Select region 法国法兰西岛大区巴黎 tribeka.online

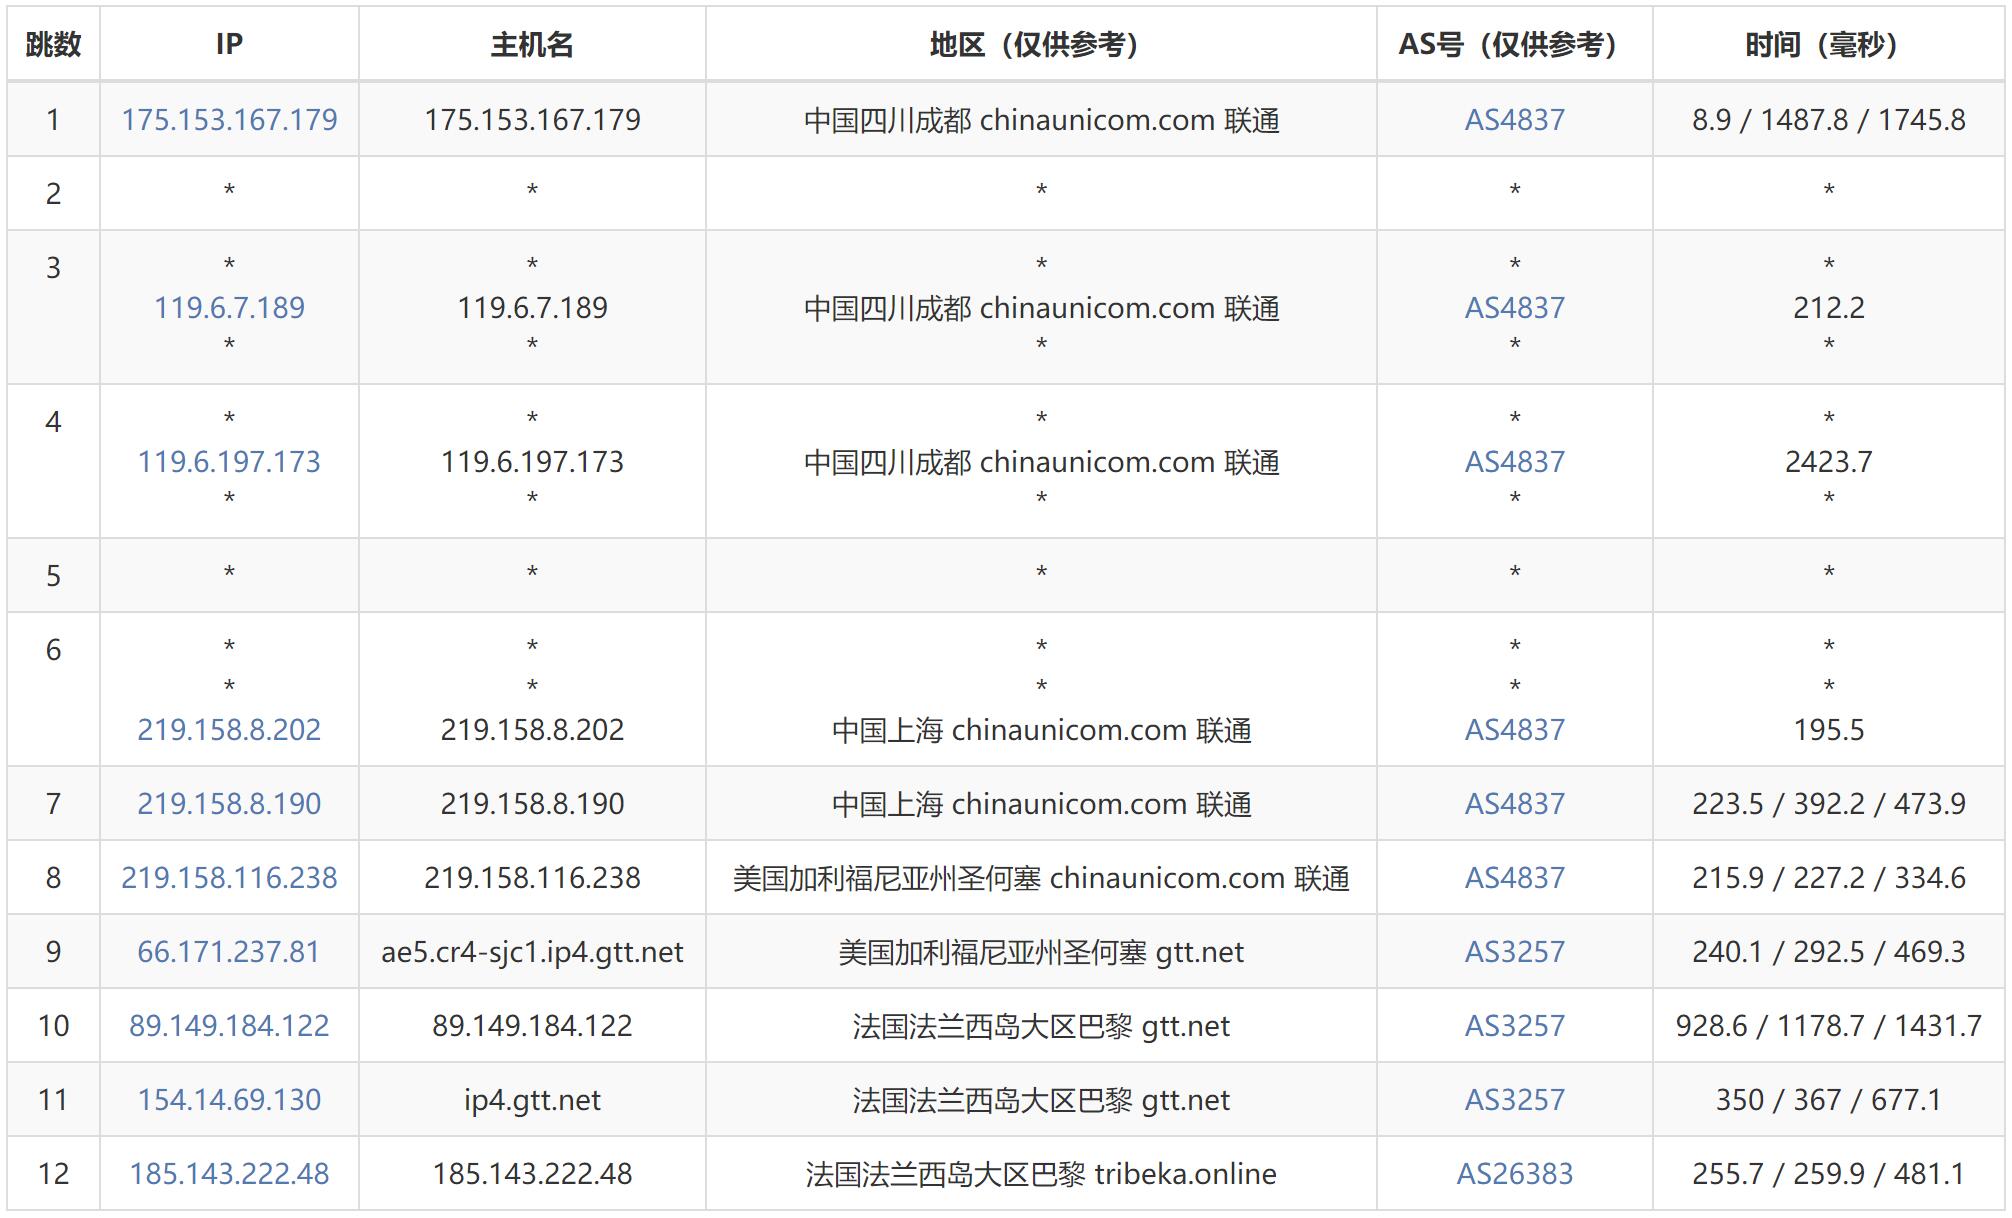pos(1041,1174)
